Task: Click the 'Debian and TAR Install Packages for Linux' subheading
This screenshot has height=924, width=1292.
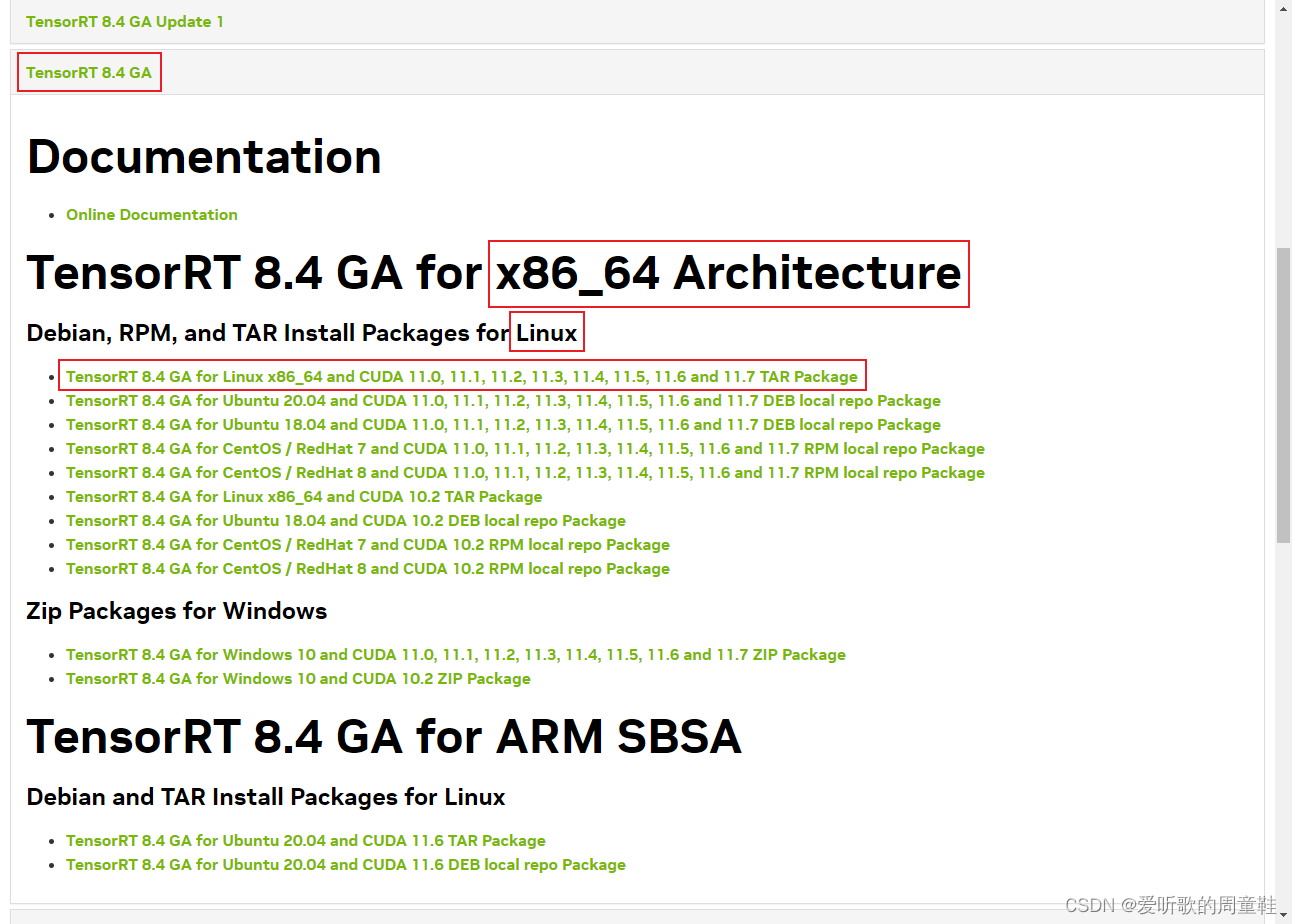Action: 266,797
